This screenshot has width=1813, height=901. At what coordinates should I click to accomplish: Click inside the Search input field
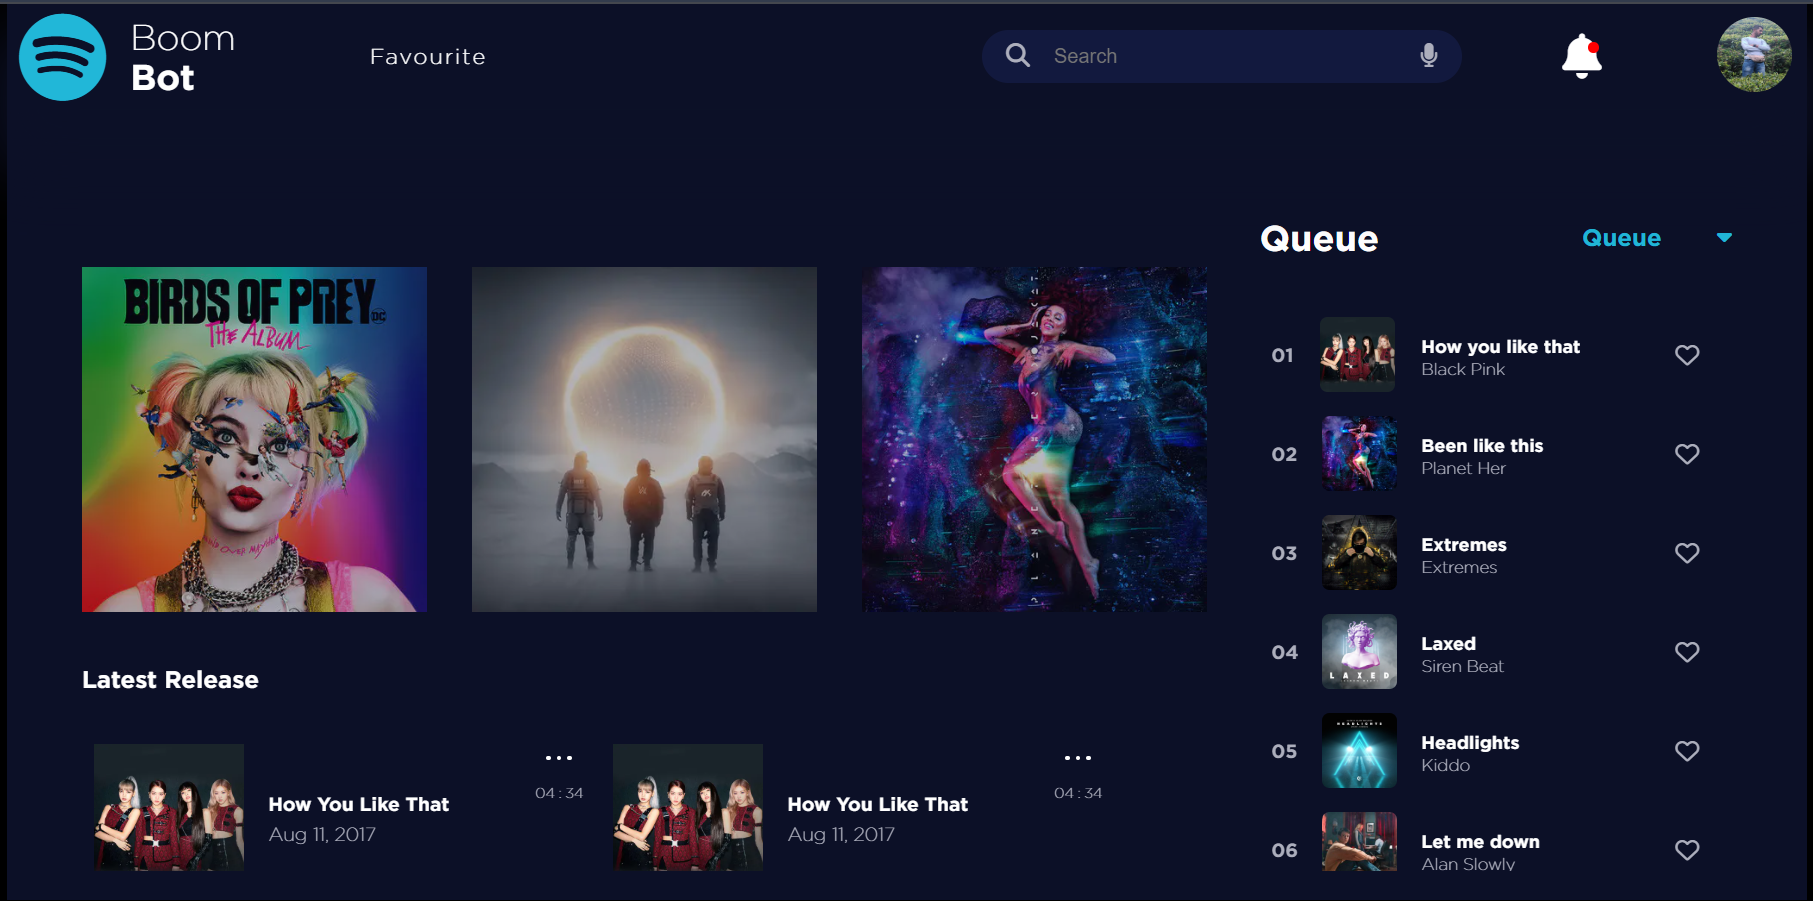pos(1150,56)
